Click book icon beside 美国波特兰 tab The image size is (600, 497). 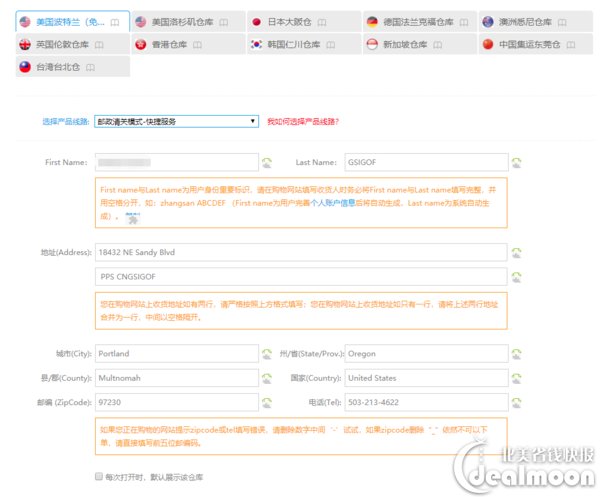click(x=114, y=22)
